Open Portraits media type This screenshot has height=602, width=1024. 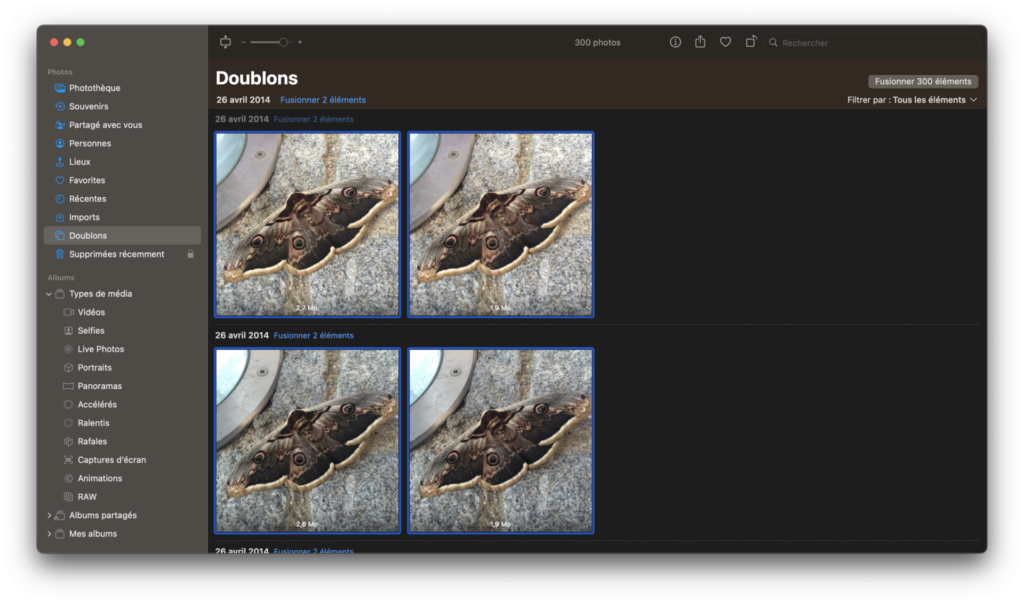[x=122, y=368]
